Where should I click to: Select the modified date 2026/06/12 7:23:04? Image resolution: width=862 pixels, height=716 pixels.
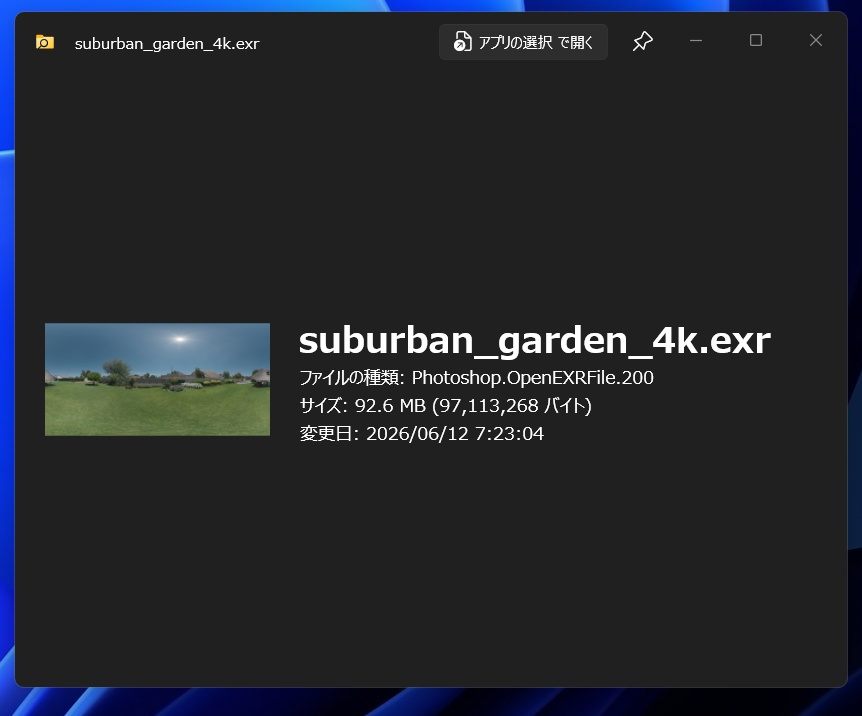[x=422, y=434]
